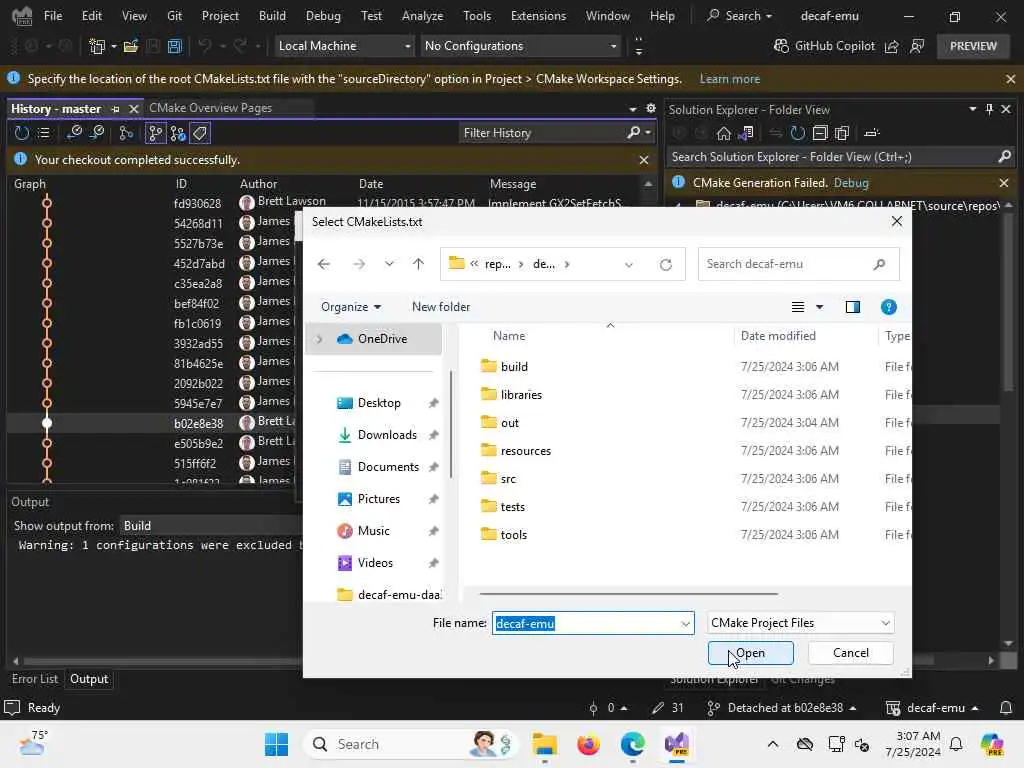Image resolution: width=1024 pixels, height=768 pixels.
Task: Click the outgoing commits icon in History toolbar
Action: pyautogui.click(x=97, y=133)
